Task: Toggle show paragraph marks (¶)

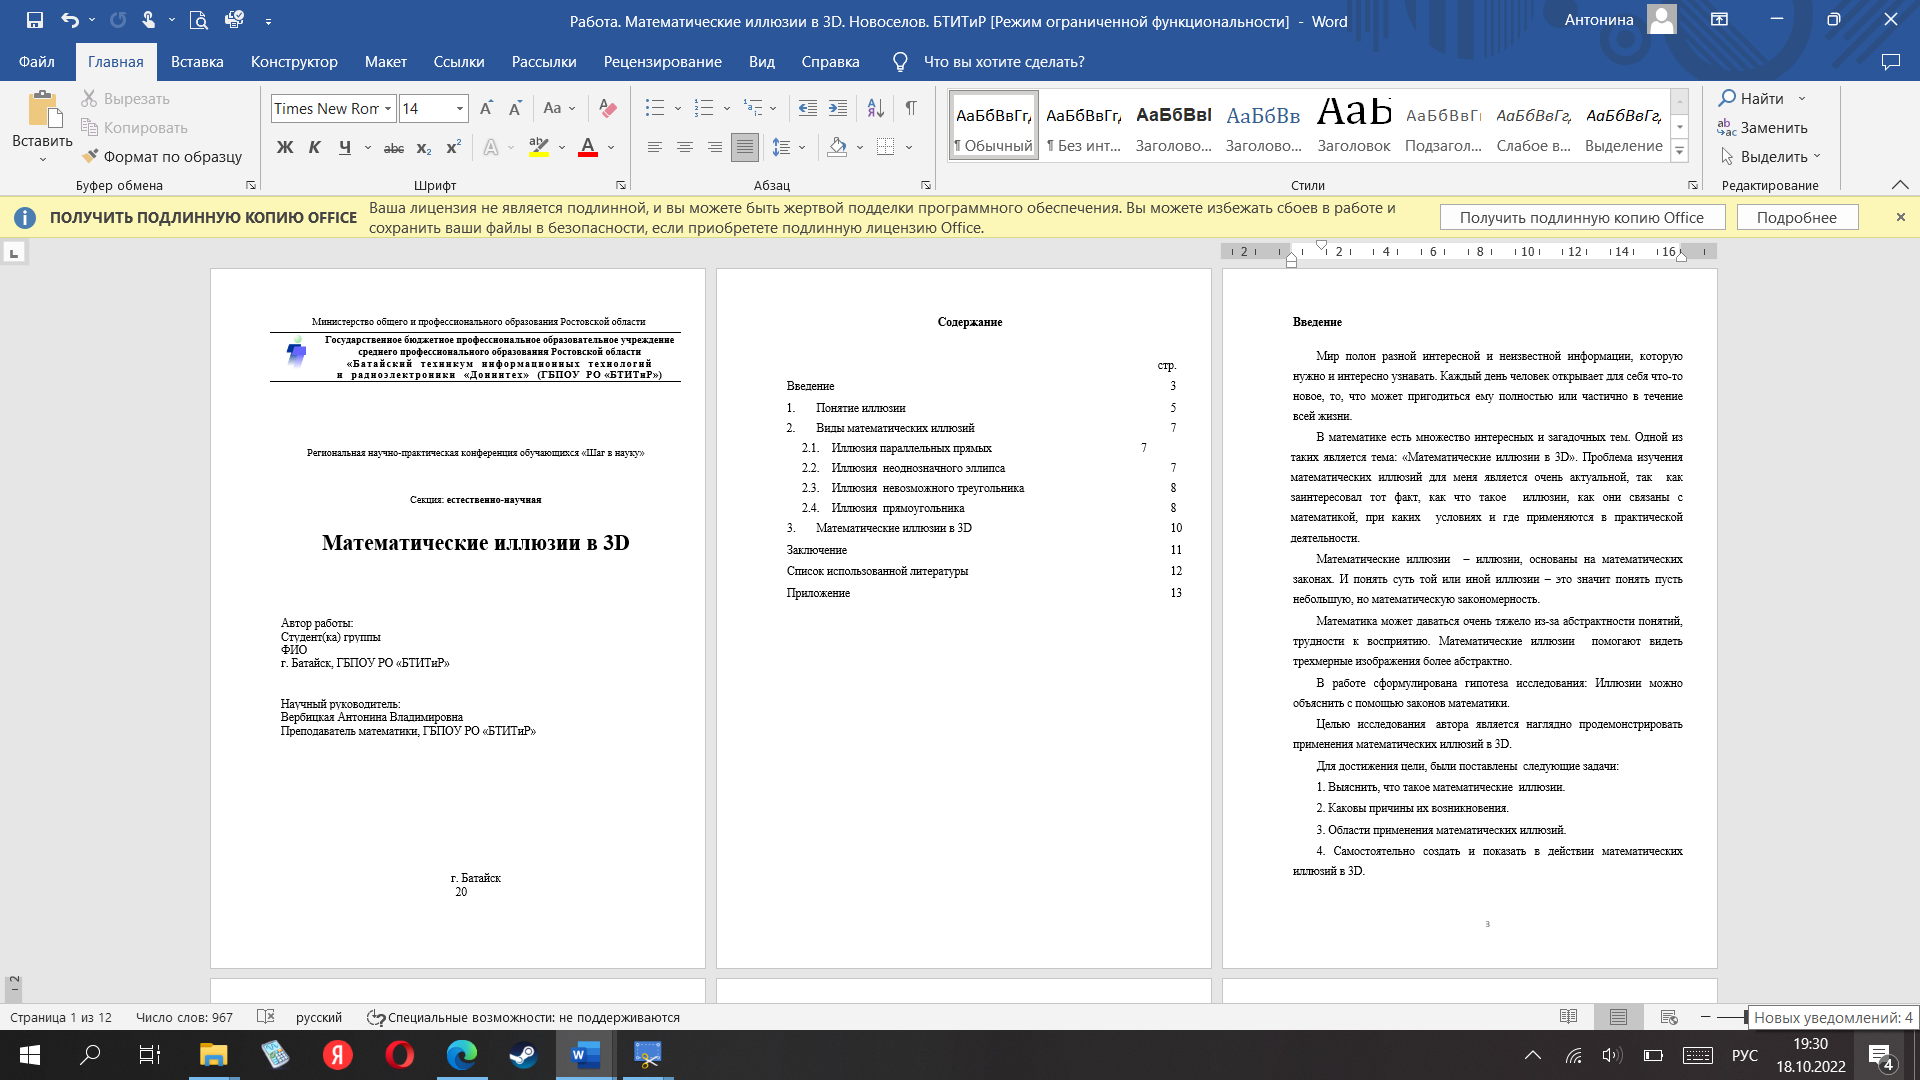Action: click(911, 108)
